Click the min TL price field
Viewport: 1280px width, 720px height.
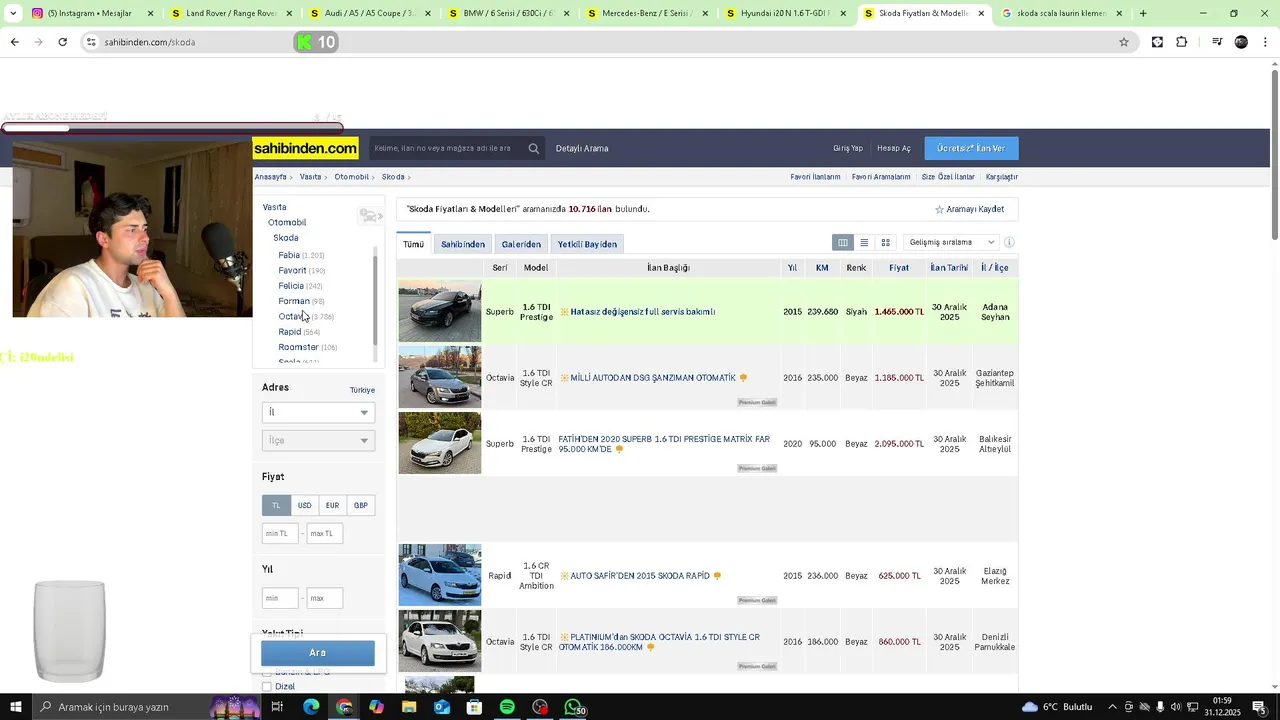[x=280, y=533]
